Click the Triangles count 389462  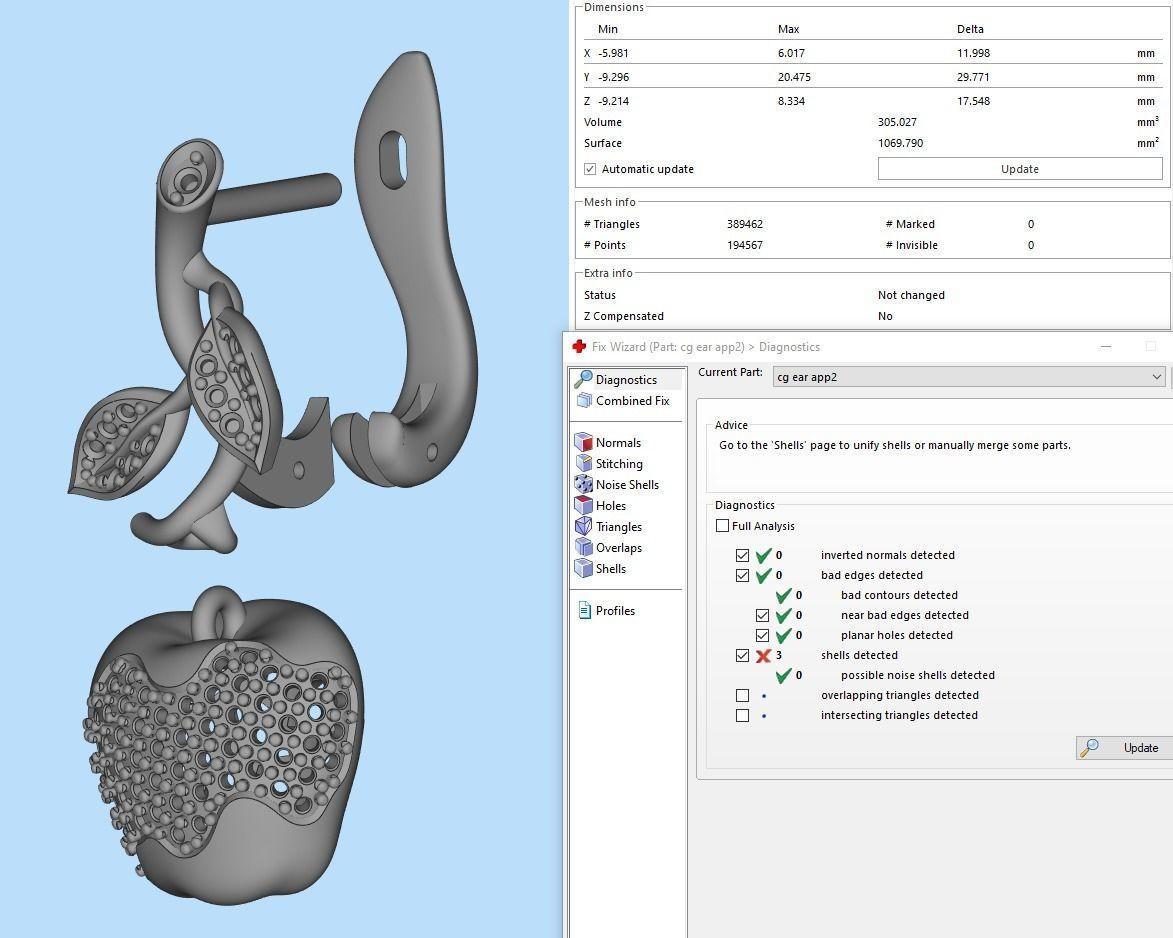click(x=744, y=224)
